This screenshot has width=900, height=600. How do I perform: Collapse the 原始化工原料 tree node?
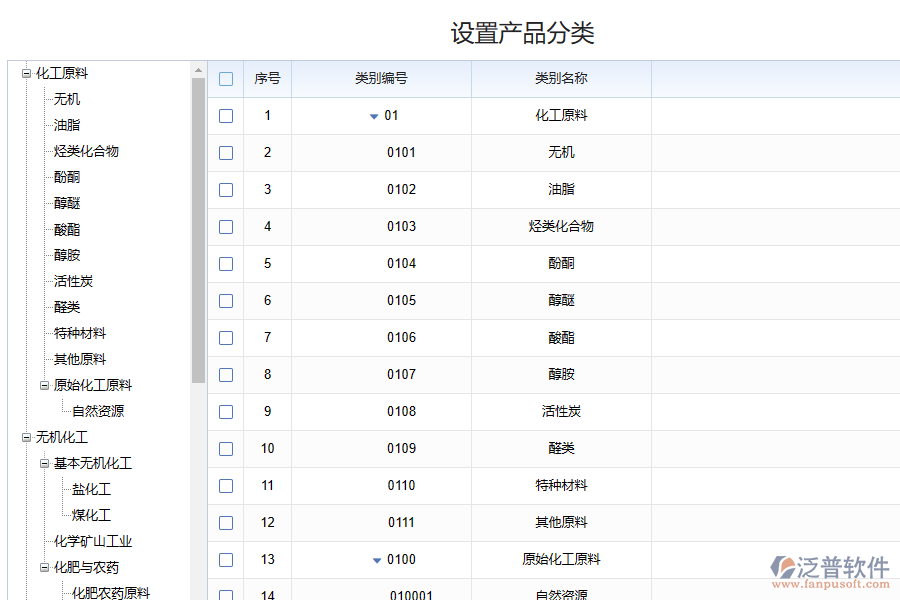coord(44,385)
